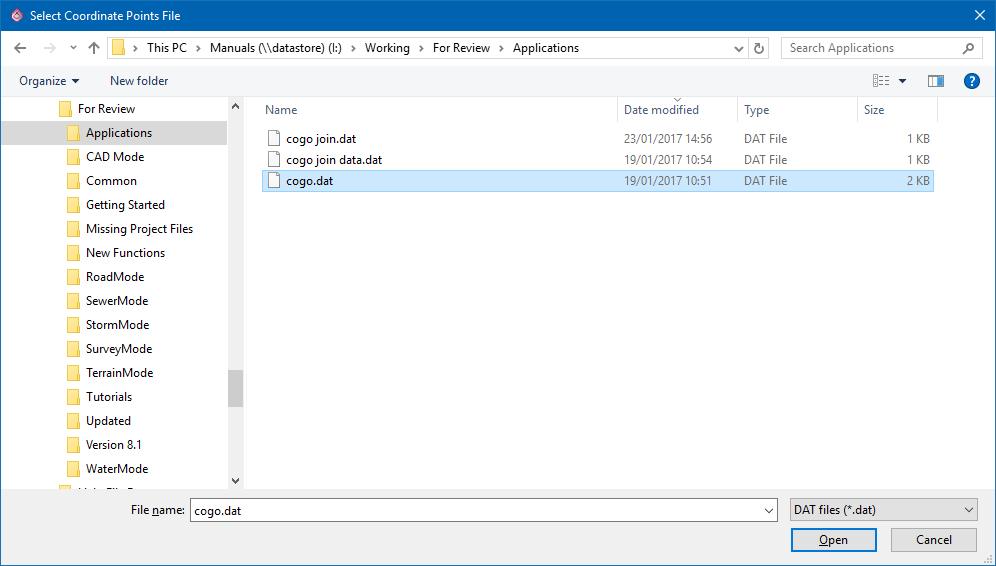Click the Back navigation arrow

[x=21, y=48]
